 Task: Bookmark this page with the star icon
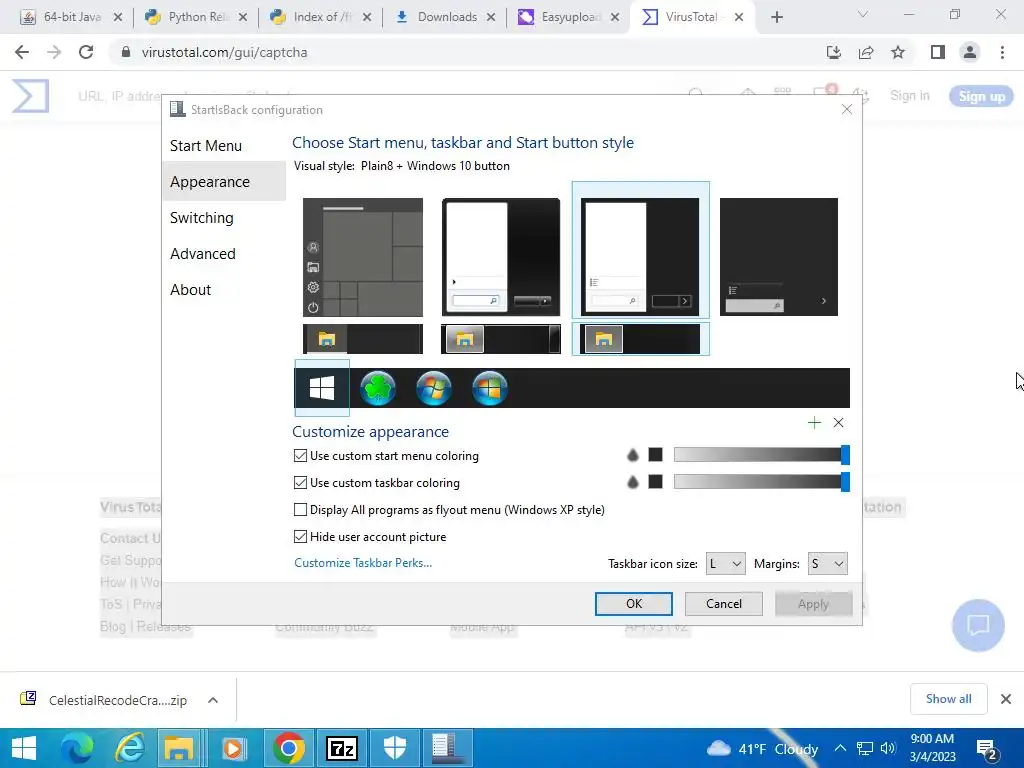tap(898, 52)
